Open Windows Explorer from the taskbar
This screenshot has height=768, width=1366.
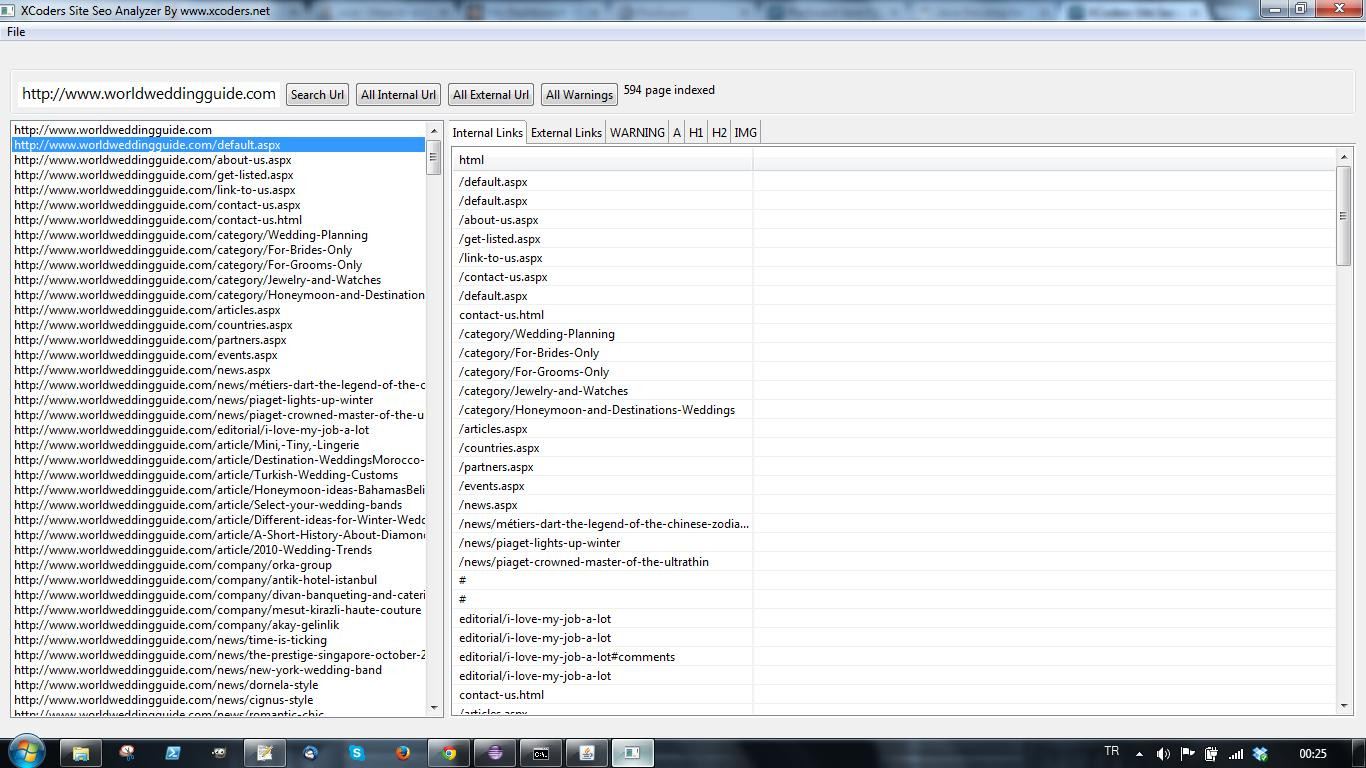(x=81, y=753)
